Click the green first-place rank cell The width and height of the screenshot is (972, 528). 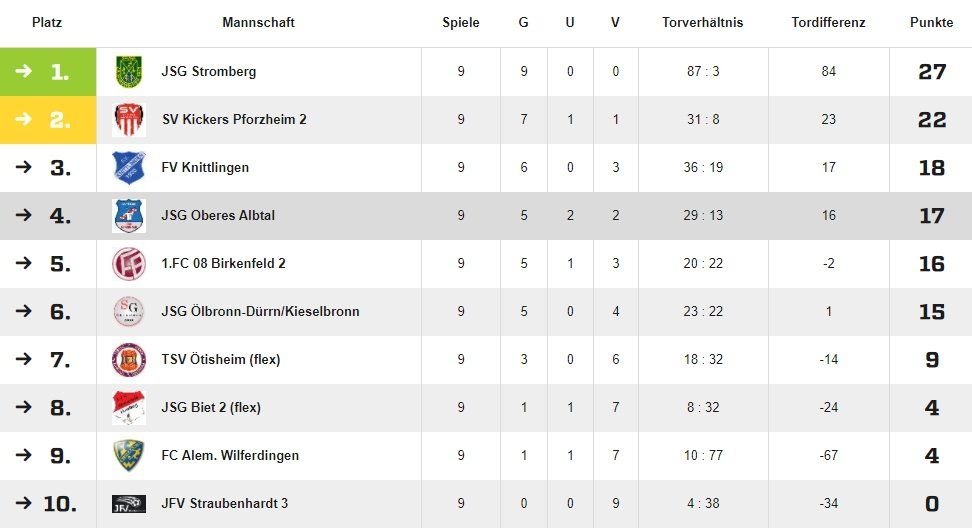point(48,72)
